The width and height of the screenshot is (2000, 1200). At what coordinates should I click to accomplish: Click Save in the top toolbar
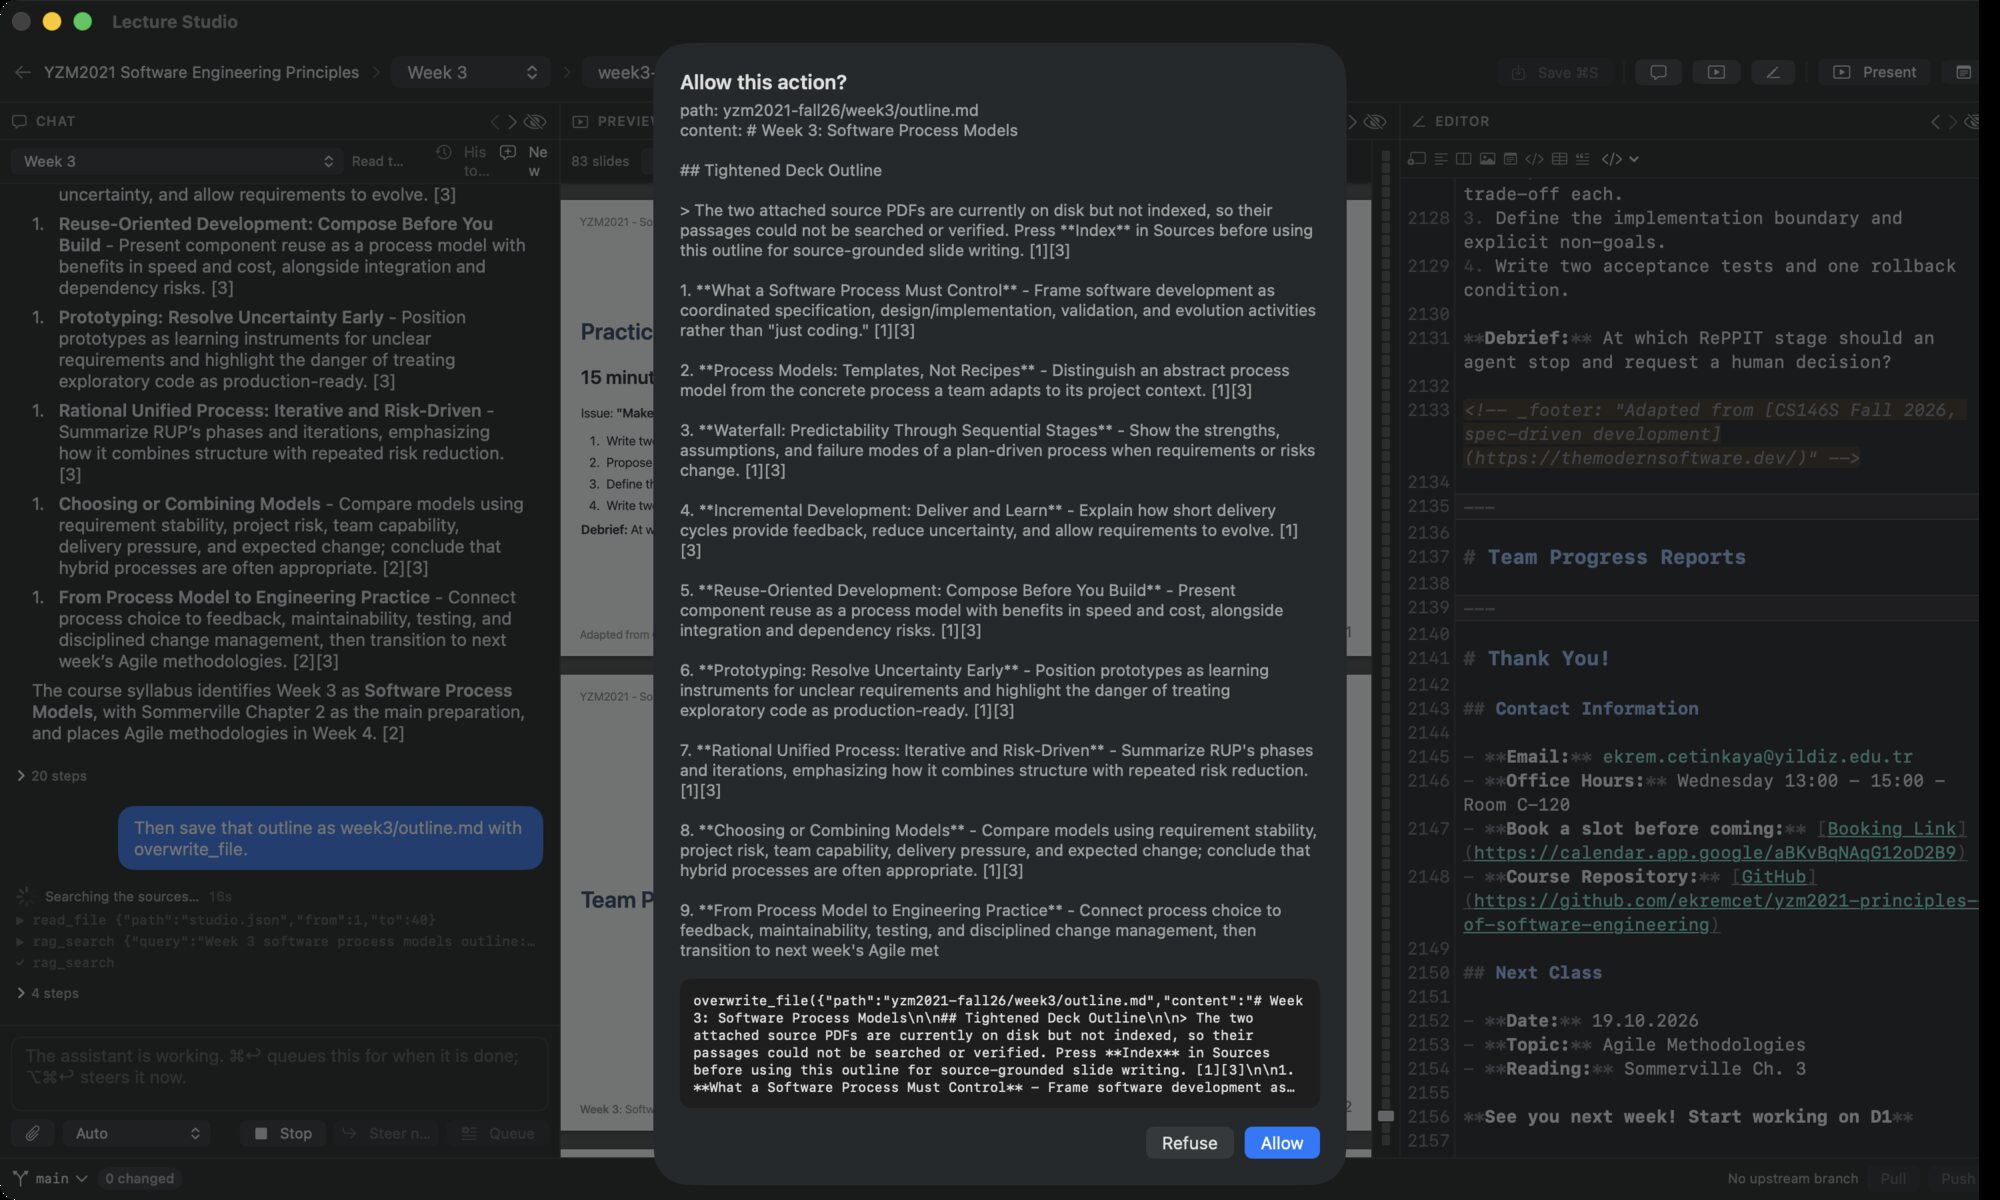point(1555,72)
